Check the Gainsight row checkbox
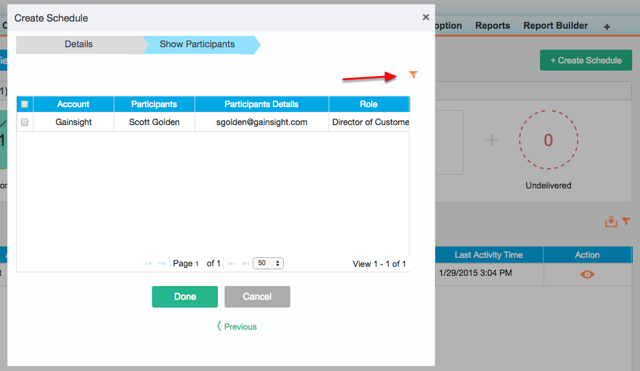Image resolution: width=640 pixels, height=371 pixels. (24, 122)
